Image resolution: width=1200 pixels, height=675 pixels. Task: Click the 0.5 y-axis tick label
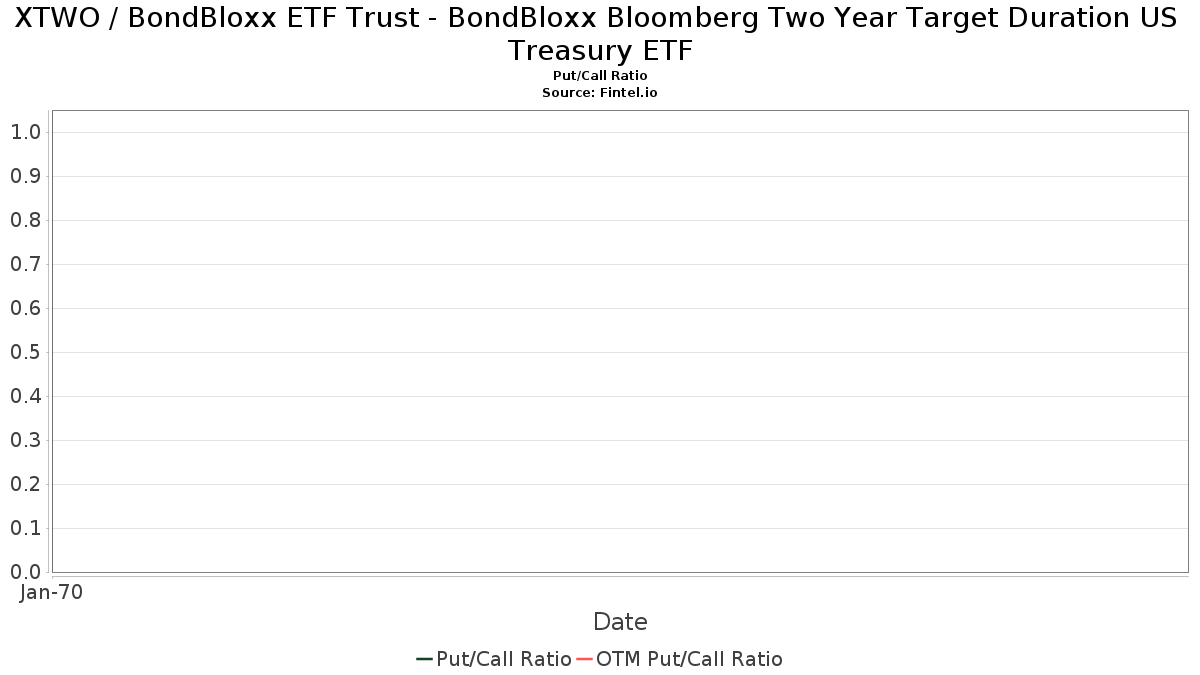(25, 352)
